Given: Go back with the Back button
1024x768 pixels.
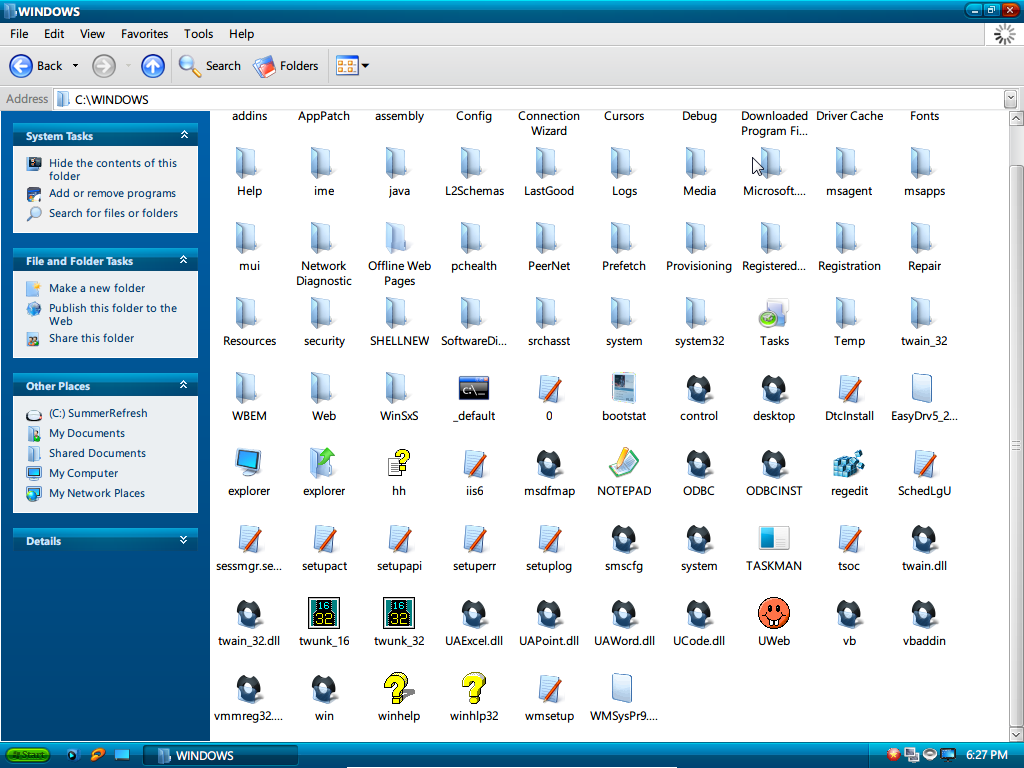Looking at the screenshot, I should point(36,66).
